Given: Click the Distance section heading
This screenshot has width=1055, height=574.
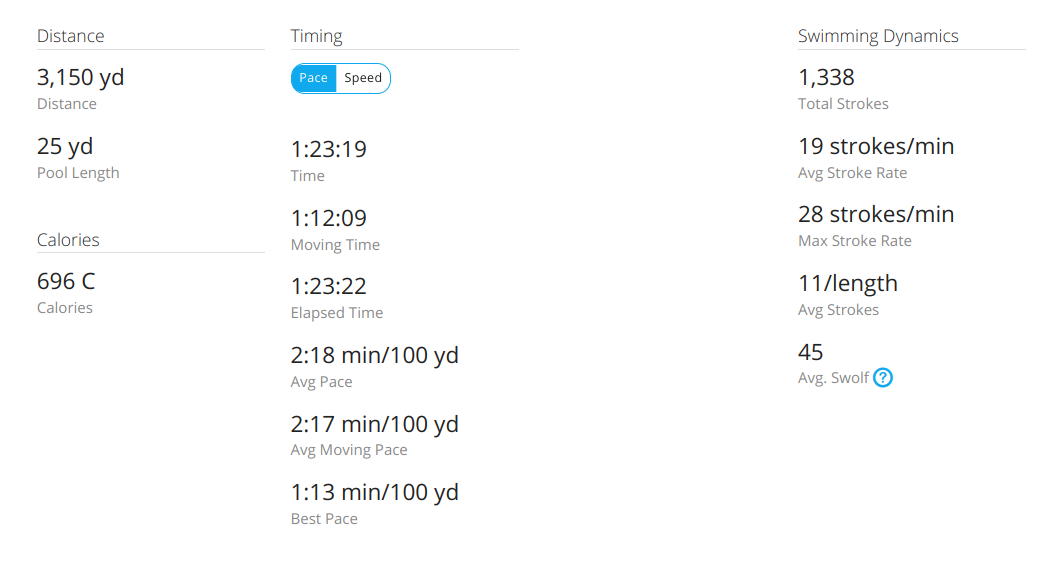Looking at the screenshot, I should (x=70, y=36).
